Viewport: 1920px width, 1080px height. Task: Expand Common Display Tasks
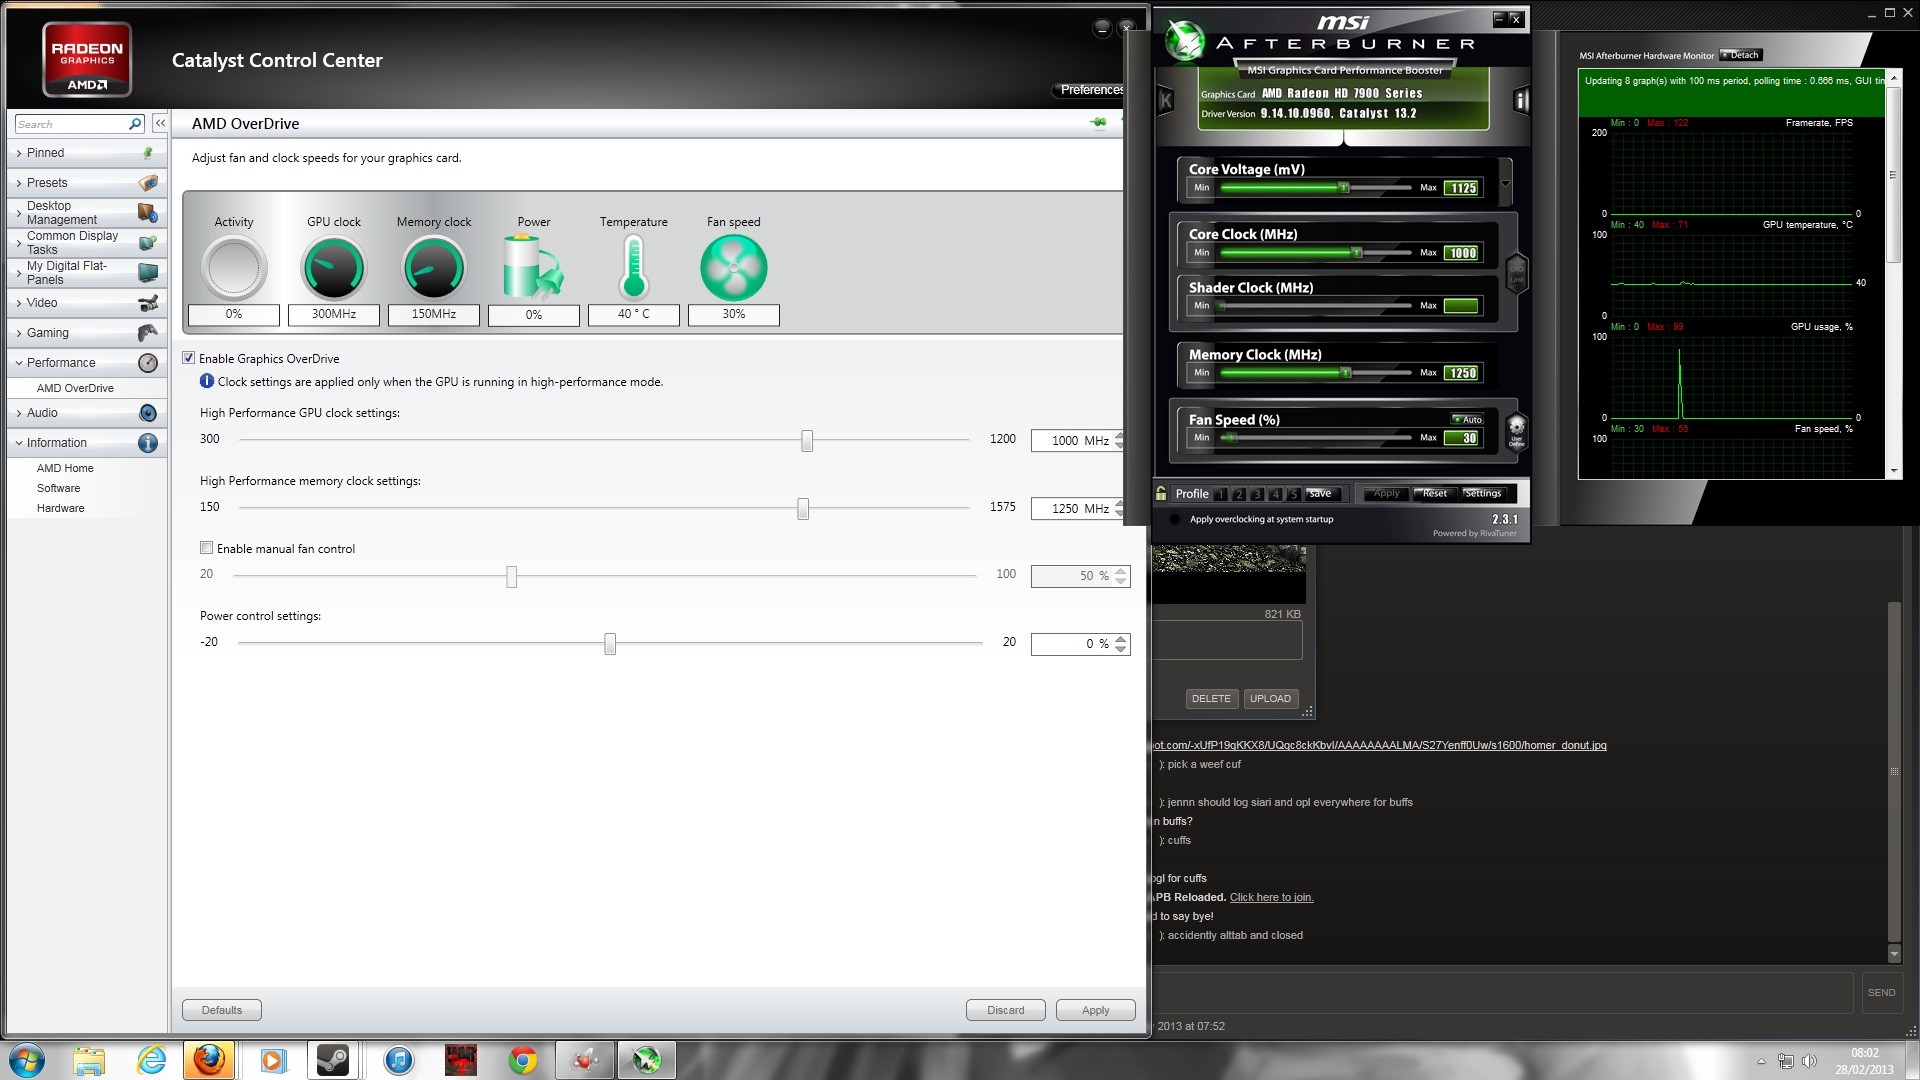86,243
